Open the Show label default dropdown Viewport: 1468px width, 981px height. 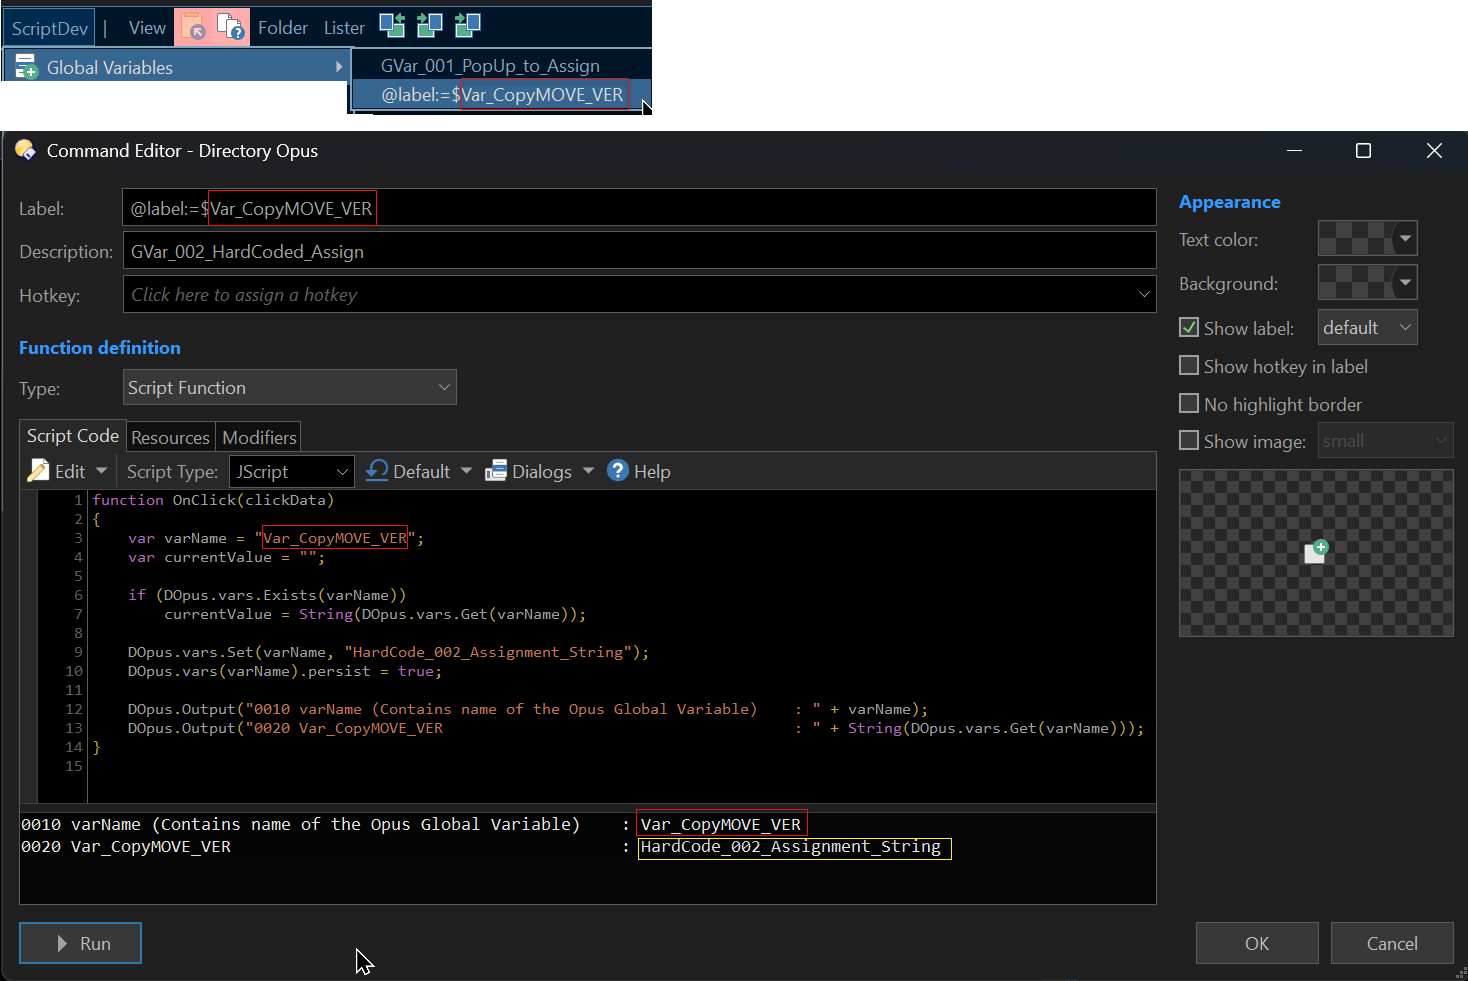point(1367,328)
